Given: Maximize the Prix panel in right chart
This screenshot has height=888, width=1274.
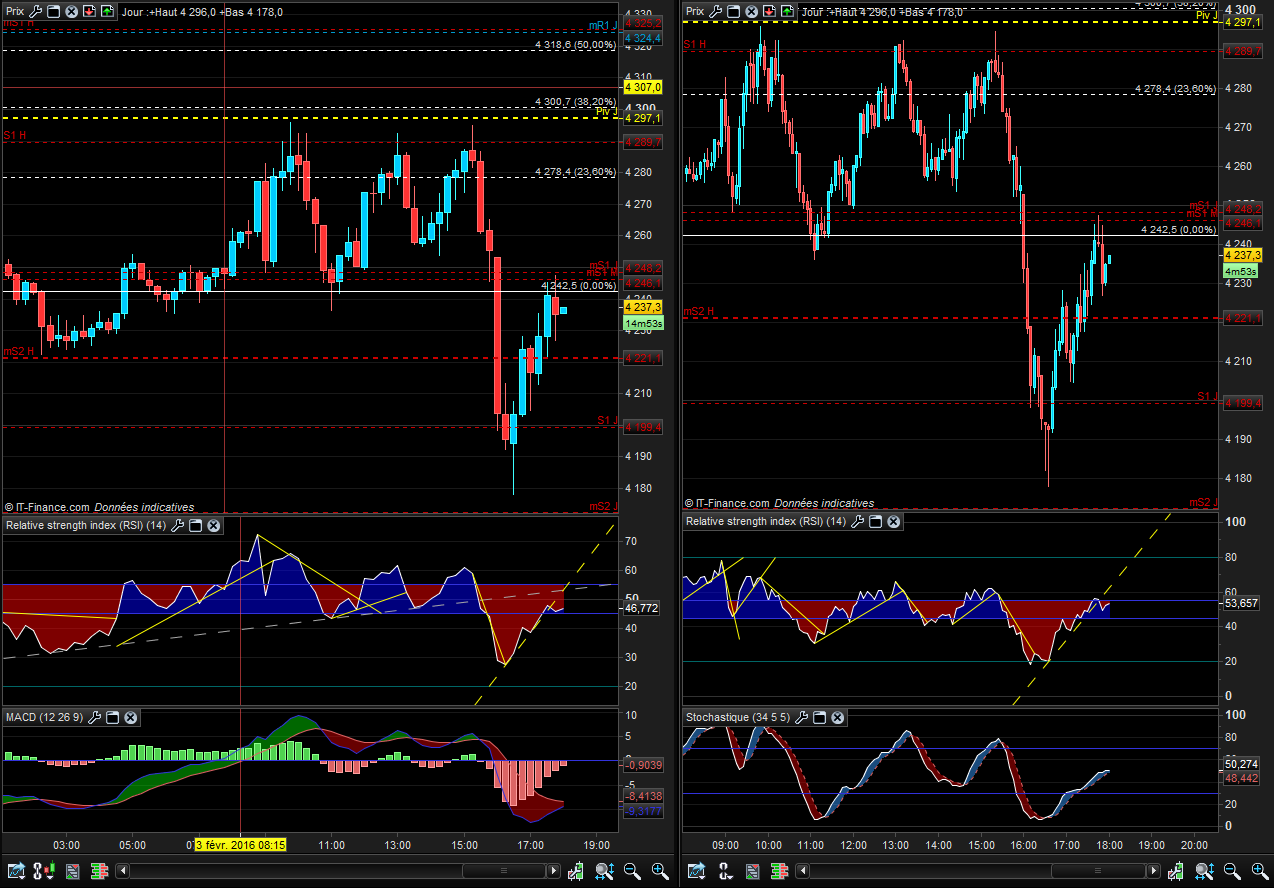Looking at the screenshot, I should pyautogui.click(x=734, y=12).
